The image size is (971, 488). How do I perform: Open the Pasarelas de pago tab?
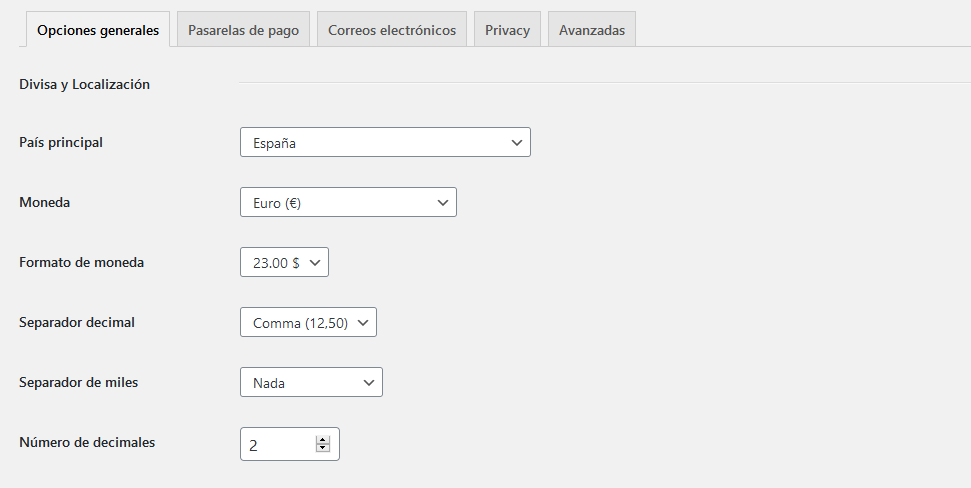tap(243, 30)
